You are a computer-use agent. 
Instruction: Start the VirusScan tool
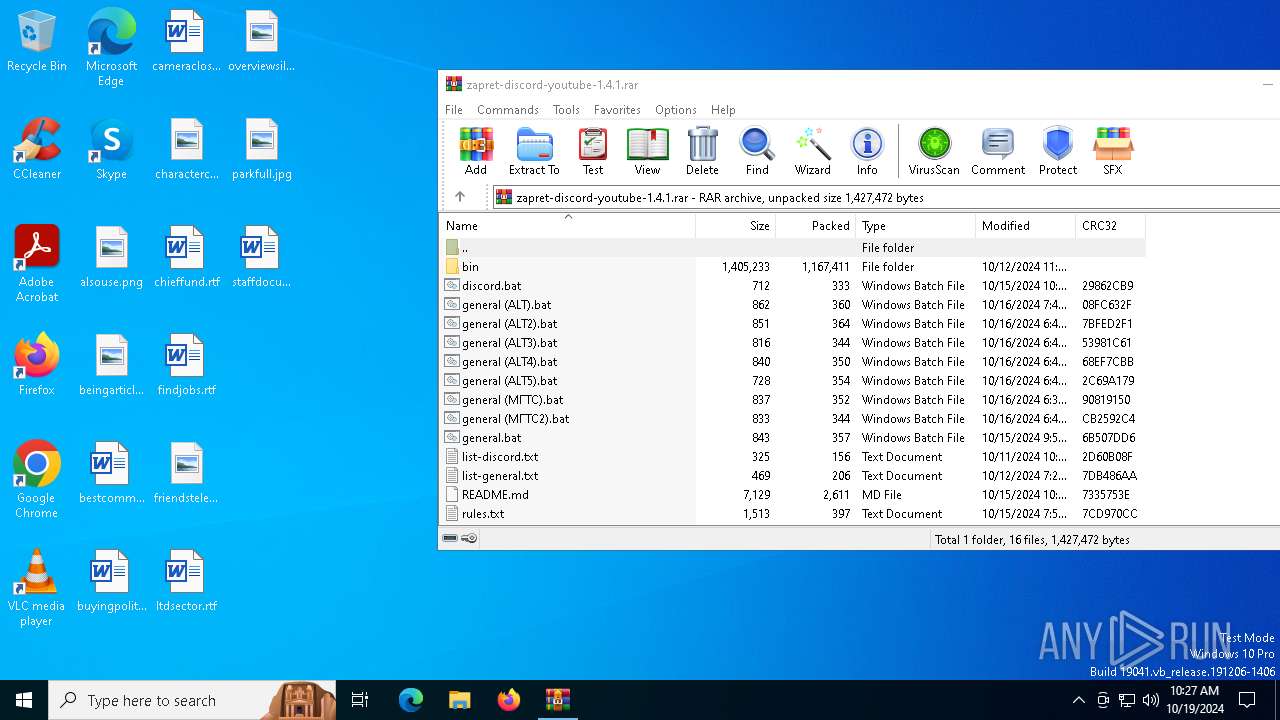(x=934, y=151)
